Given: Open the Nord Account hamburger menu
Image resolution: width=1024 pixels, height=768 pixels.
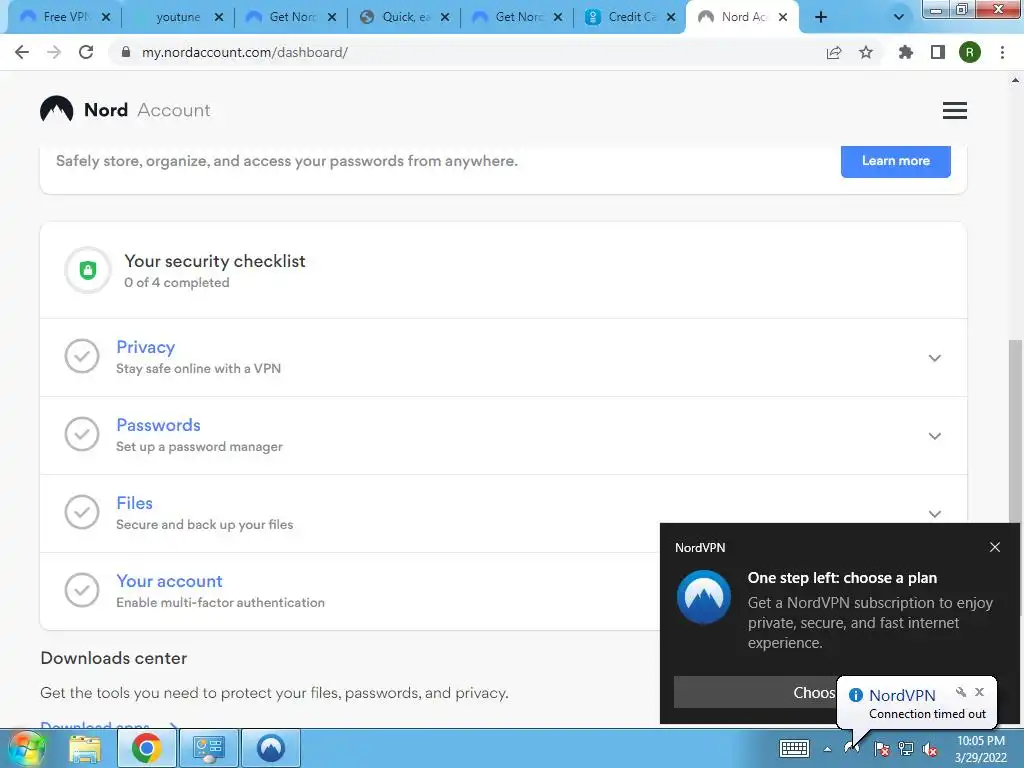Looking at the screenshot, I should point(955,110).
